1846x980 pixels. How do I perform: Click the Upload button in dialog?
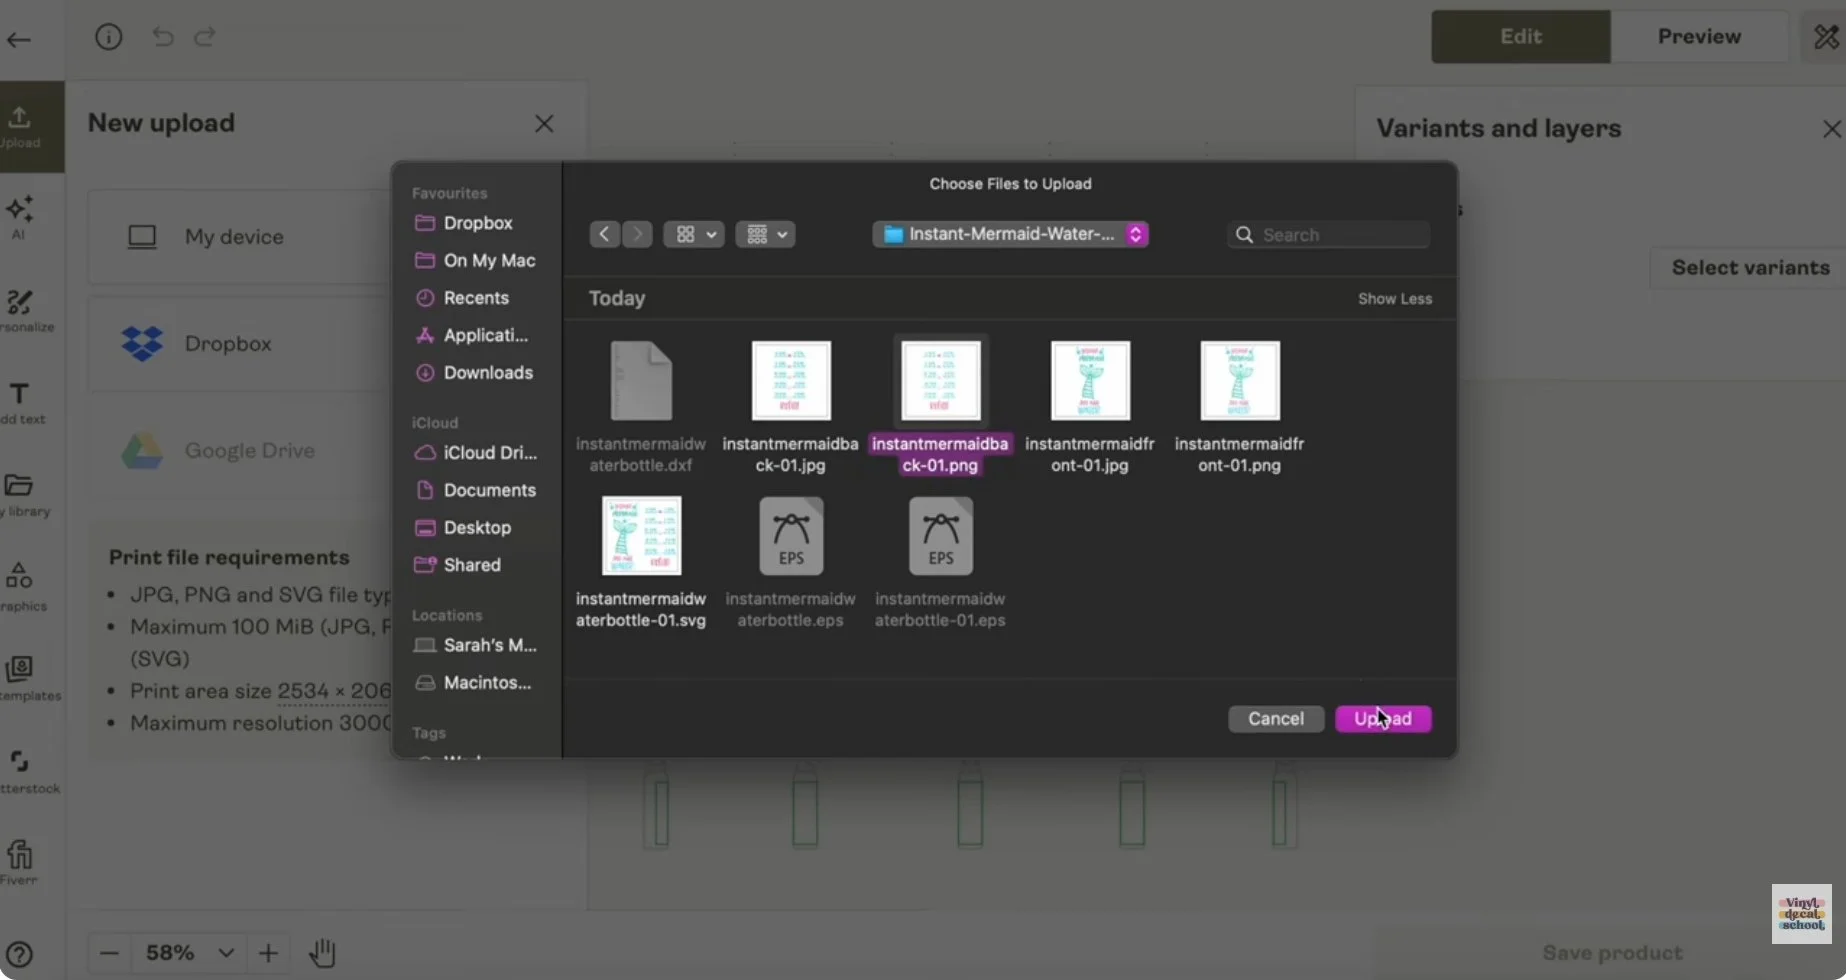1383,719
